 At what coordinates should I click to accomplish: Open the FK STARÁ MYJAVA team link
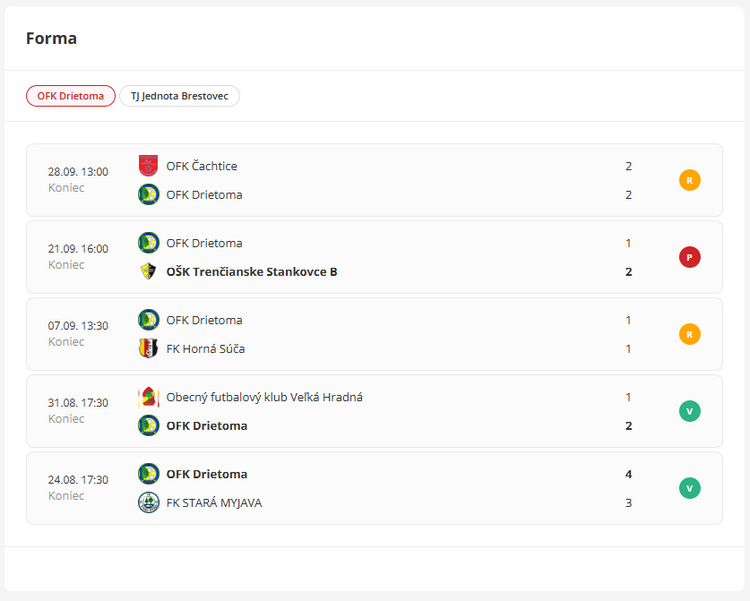pyautogui.click(x=213, y=502)
